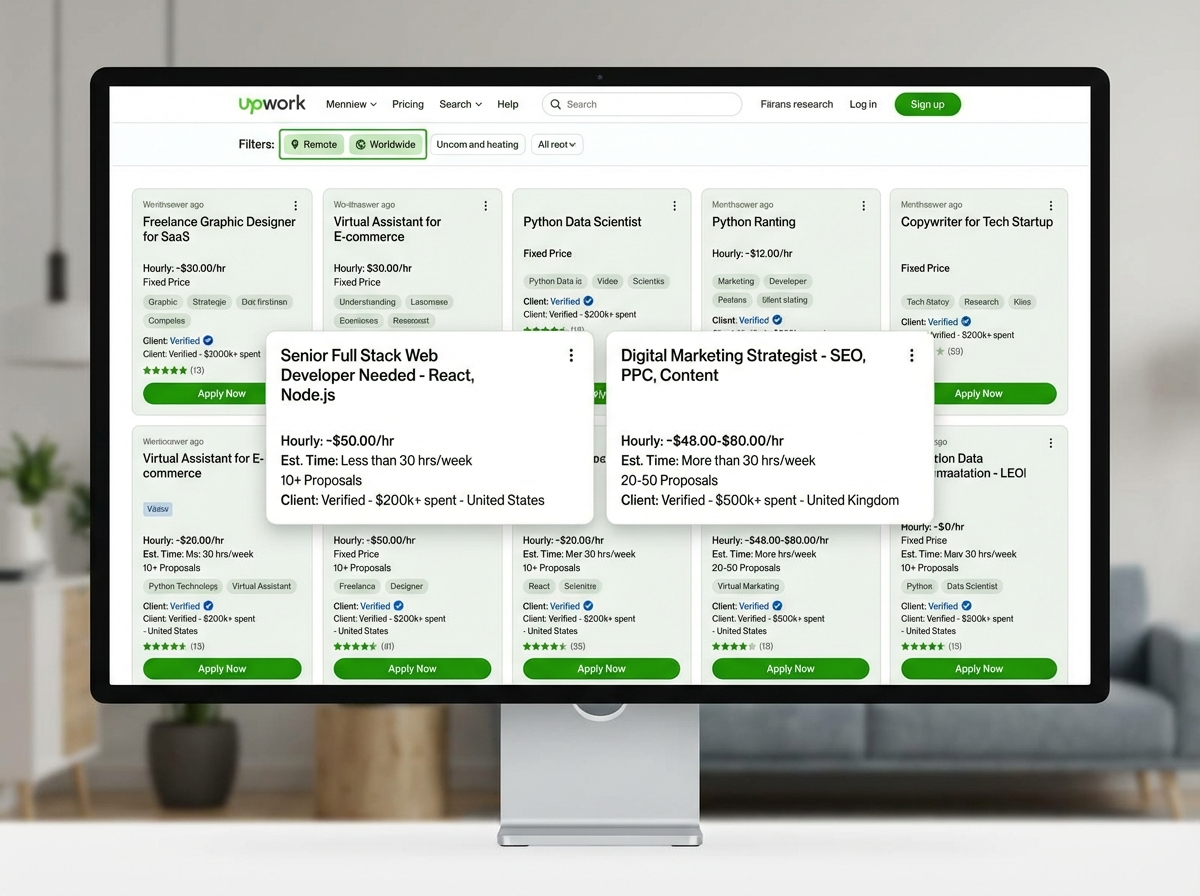Click the star rating on Freelance Graphic Designer card
1200x896 pixels.
pos(165,370)
